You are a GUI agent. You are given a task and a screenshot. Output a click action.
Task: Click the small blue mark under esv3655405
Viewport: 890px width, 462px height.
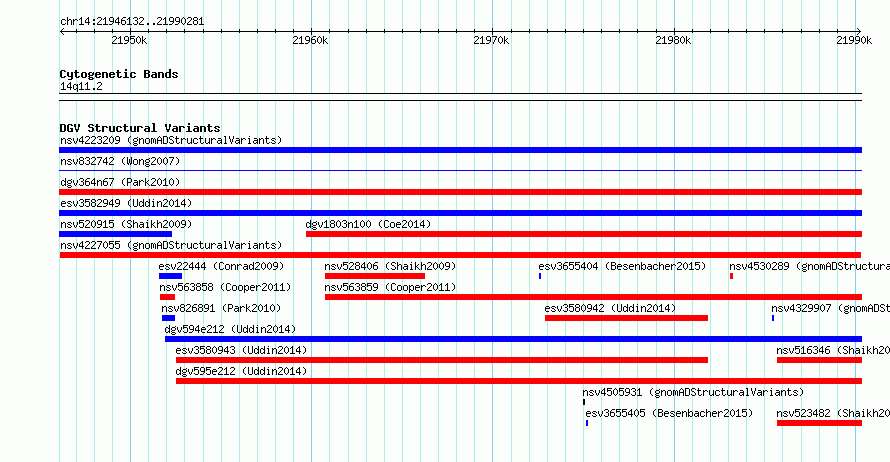pos(587,423)
